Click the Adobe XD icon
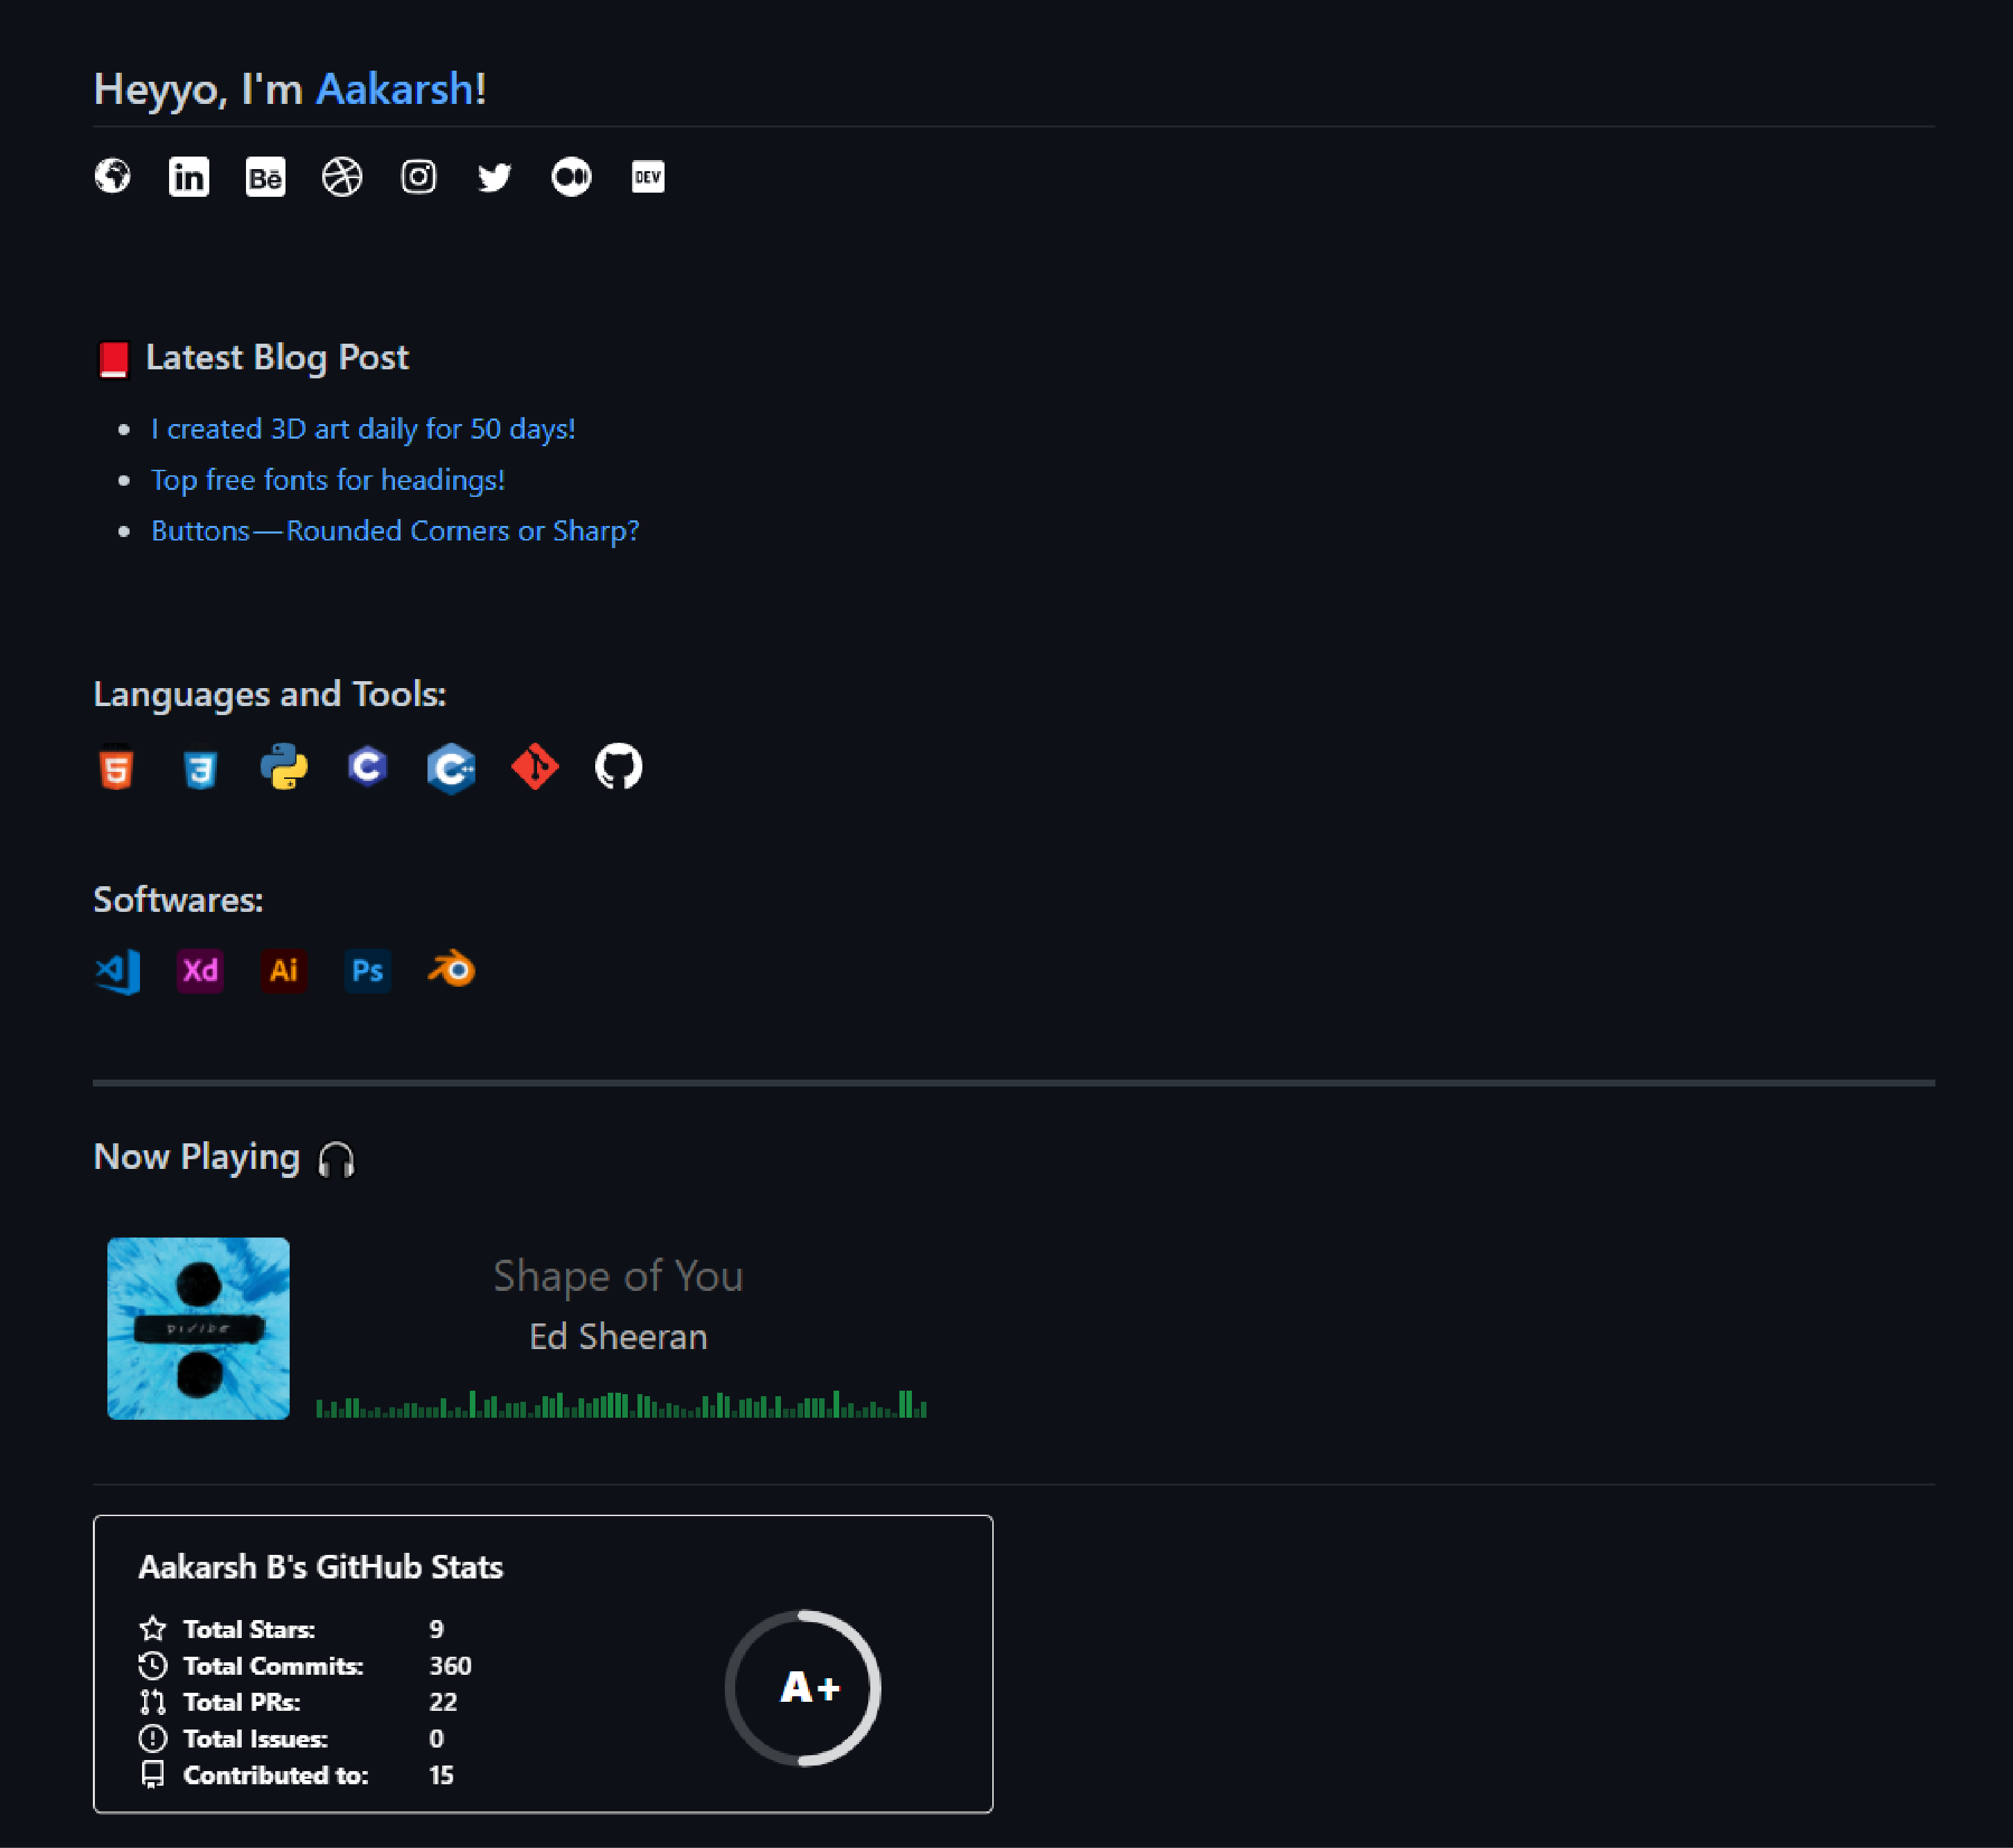Screen dimensions: 2013x1848 pyautogui.click(x=200, y=970)
